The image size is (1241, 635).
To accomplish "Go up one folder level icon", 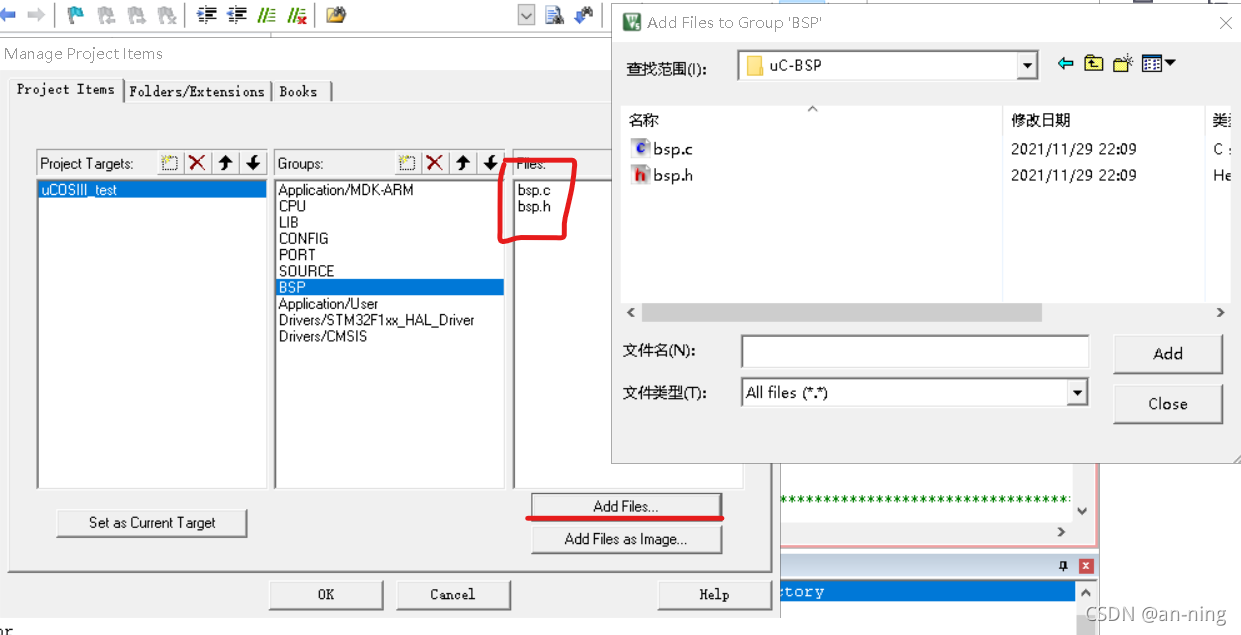I will pos(1094,64).
